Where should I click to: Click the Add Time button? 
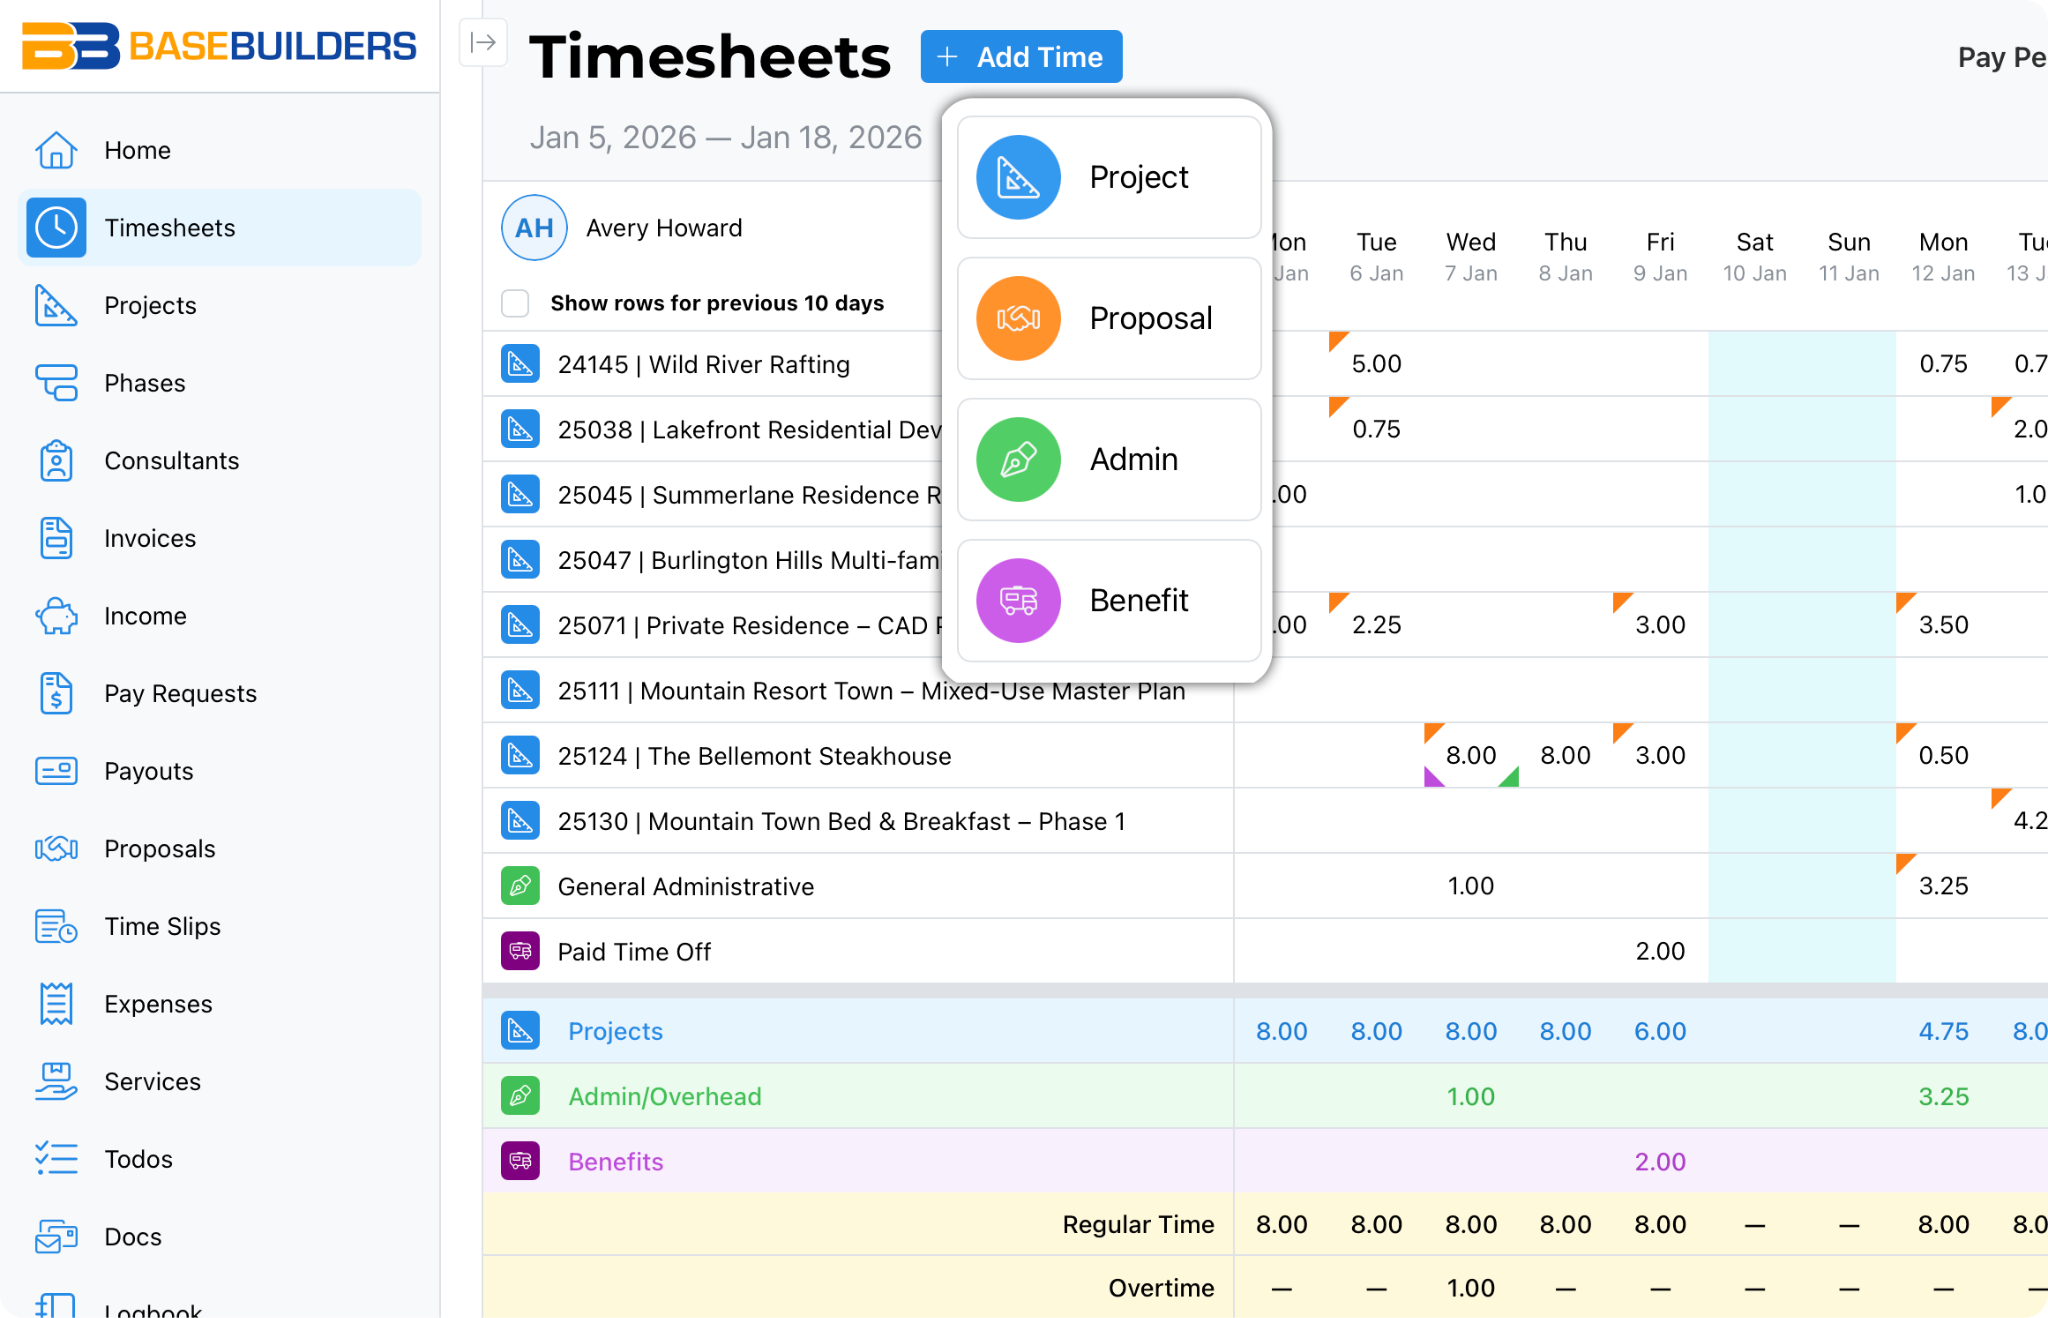click(1021, 57)
